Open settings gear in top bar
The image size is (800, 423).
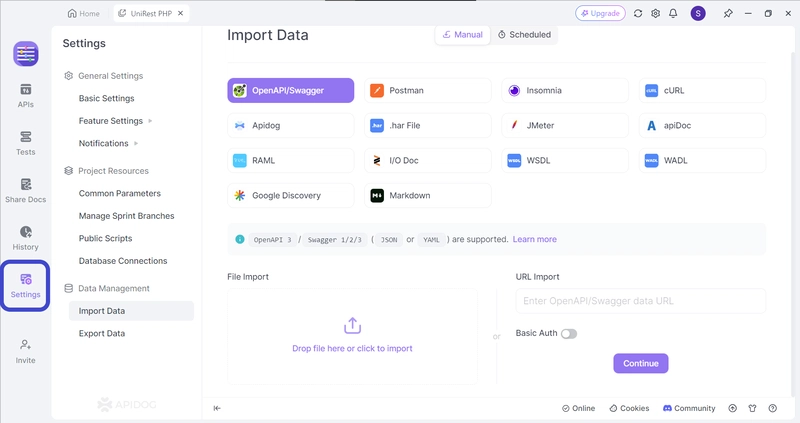pos(656,13)
